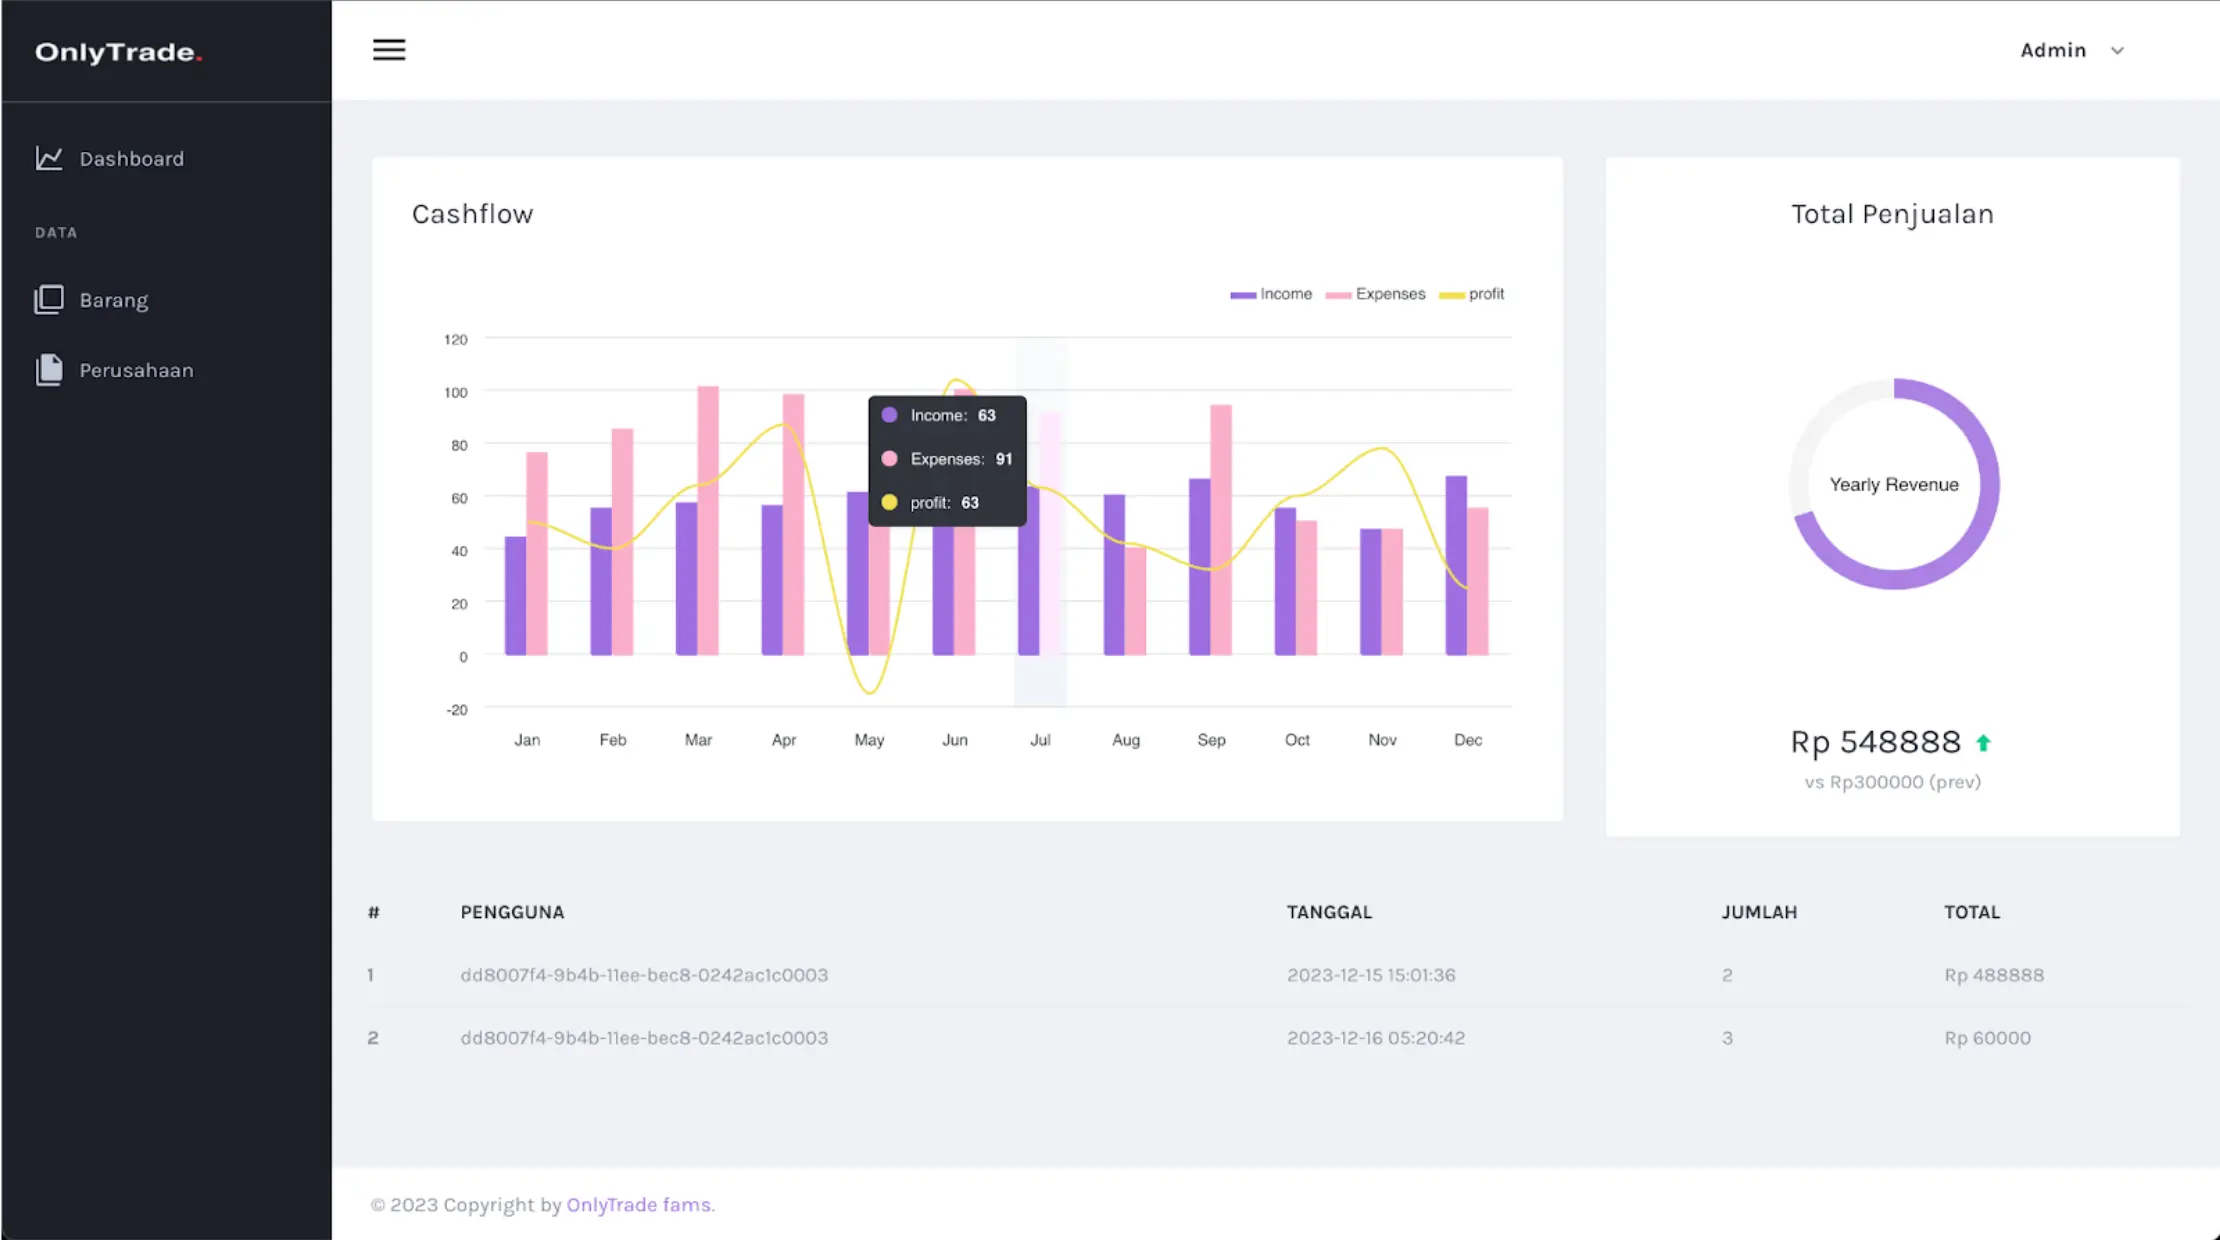This screenshot has height=1240, width=2220.
Task: Click the Jul label on chart axis
Action: (1040, 740)
